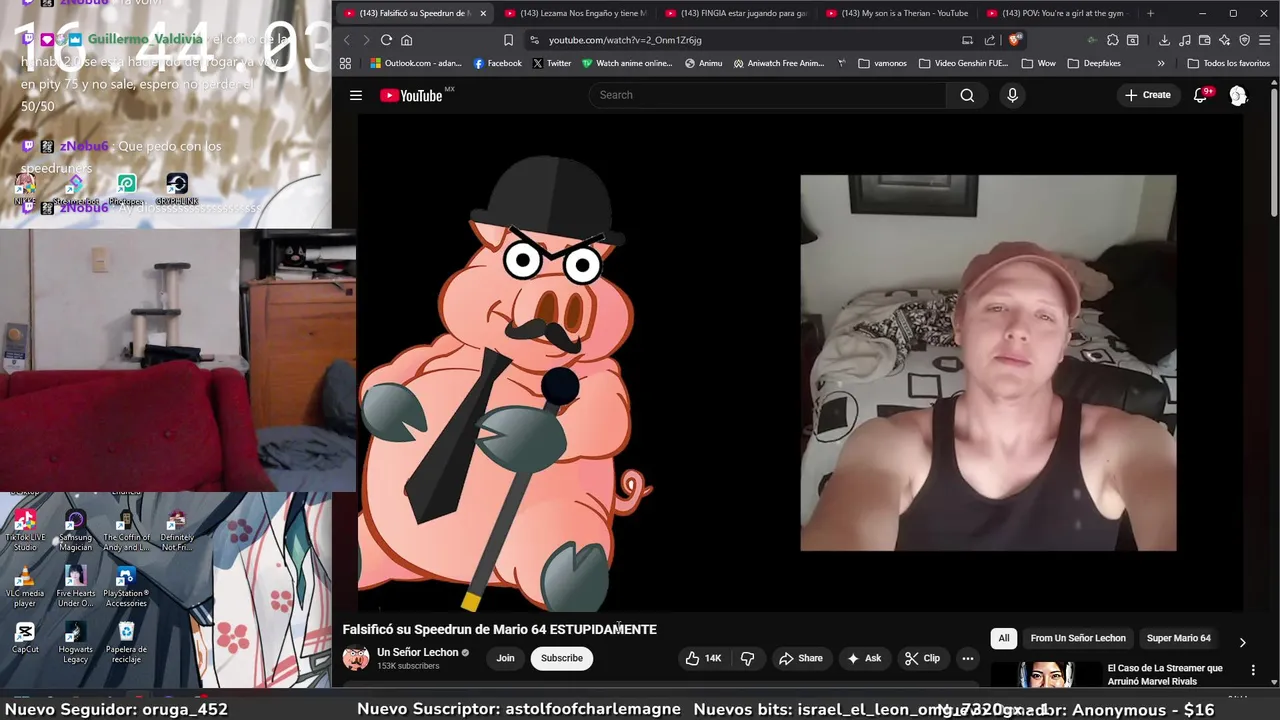Open Samsung Magician desktop shortcut

(x=75, y=531)
